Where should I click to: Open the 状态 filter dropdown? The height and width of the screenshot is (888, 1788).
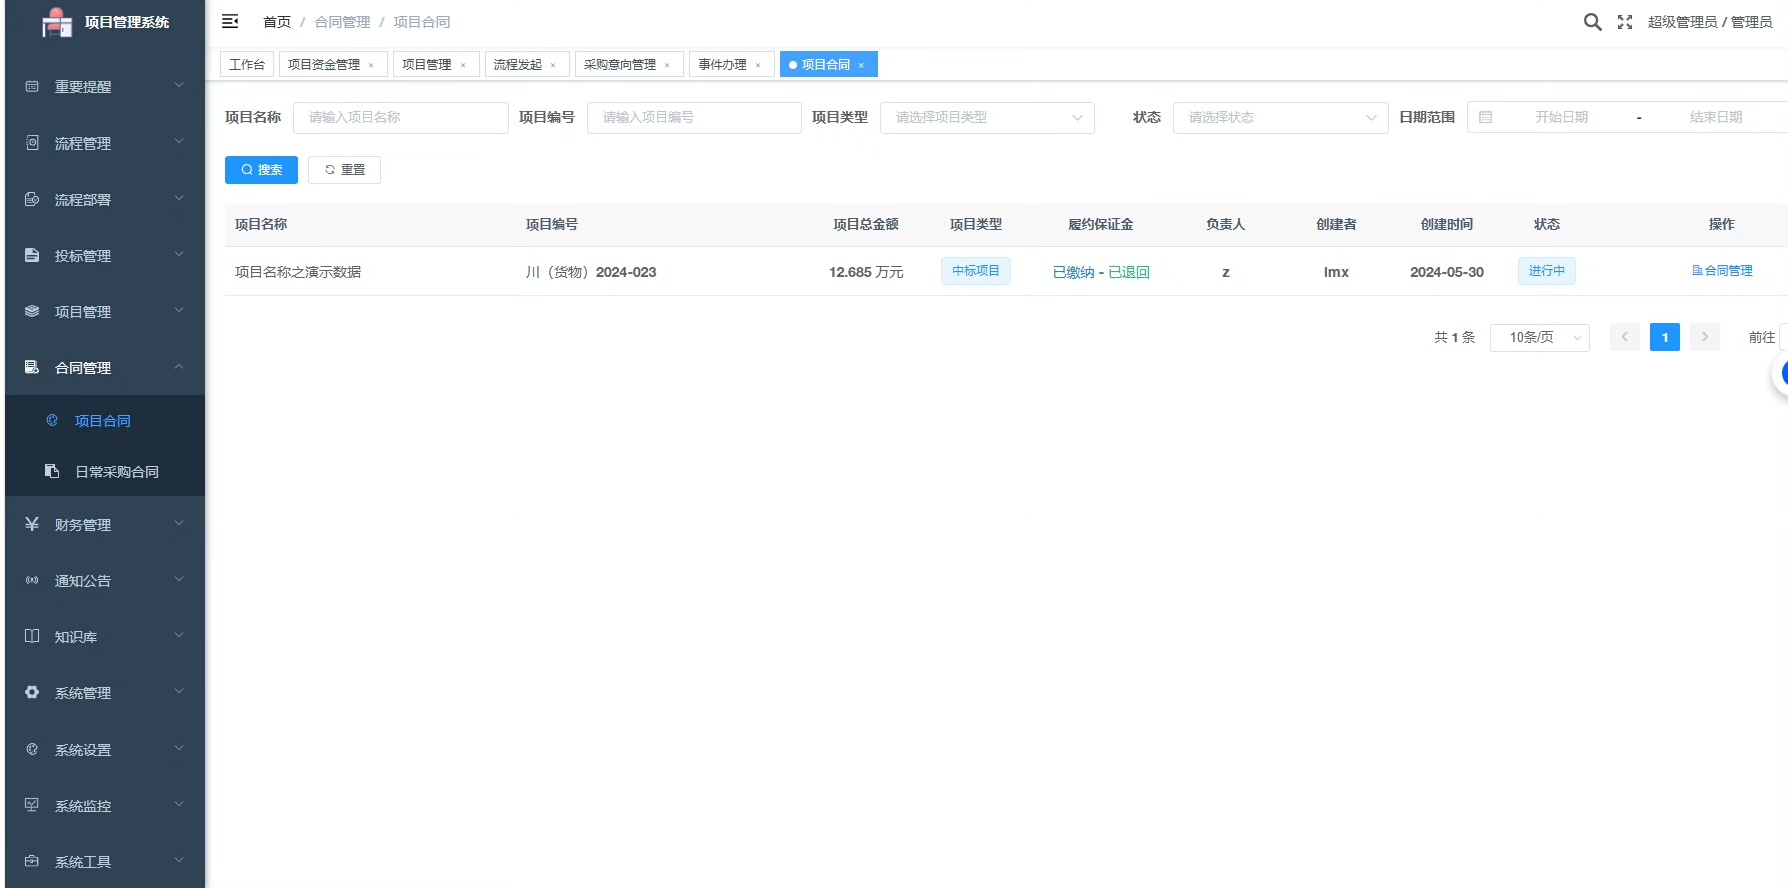click(x=1279, y=118)
